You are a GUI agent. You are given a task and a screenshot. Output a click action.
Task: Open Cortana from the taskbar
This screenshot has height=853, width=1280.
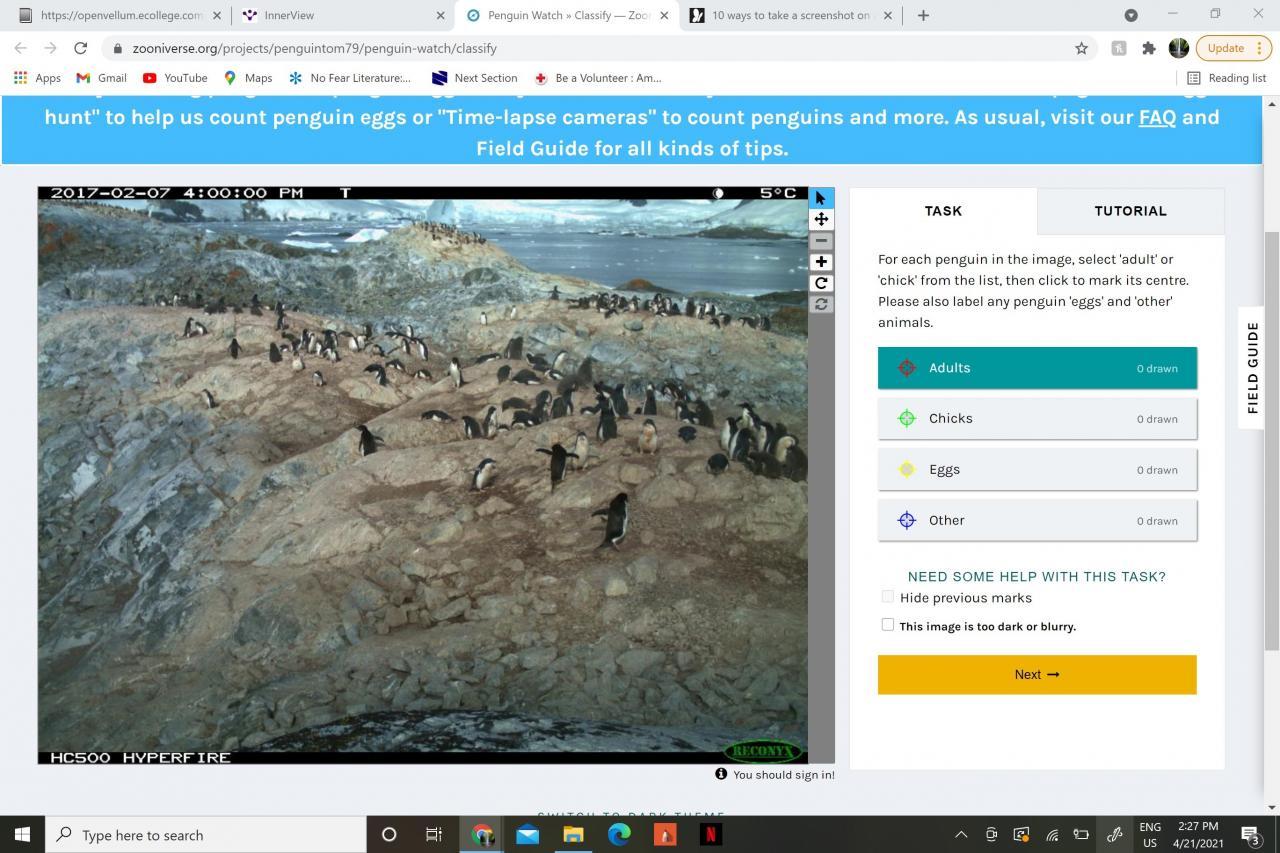coord(389,834)
